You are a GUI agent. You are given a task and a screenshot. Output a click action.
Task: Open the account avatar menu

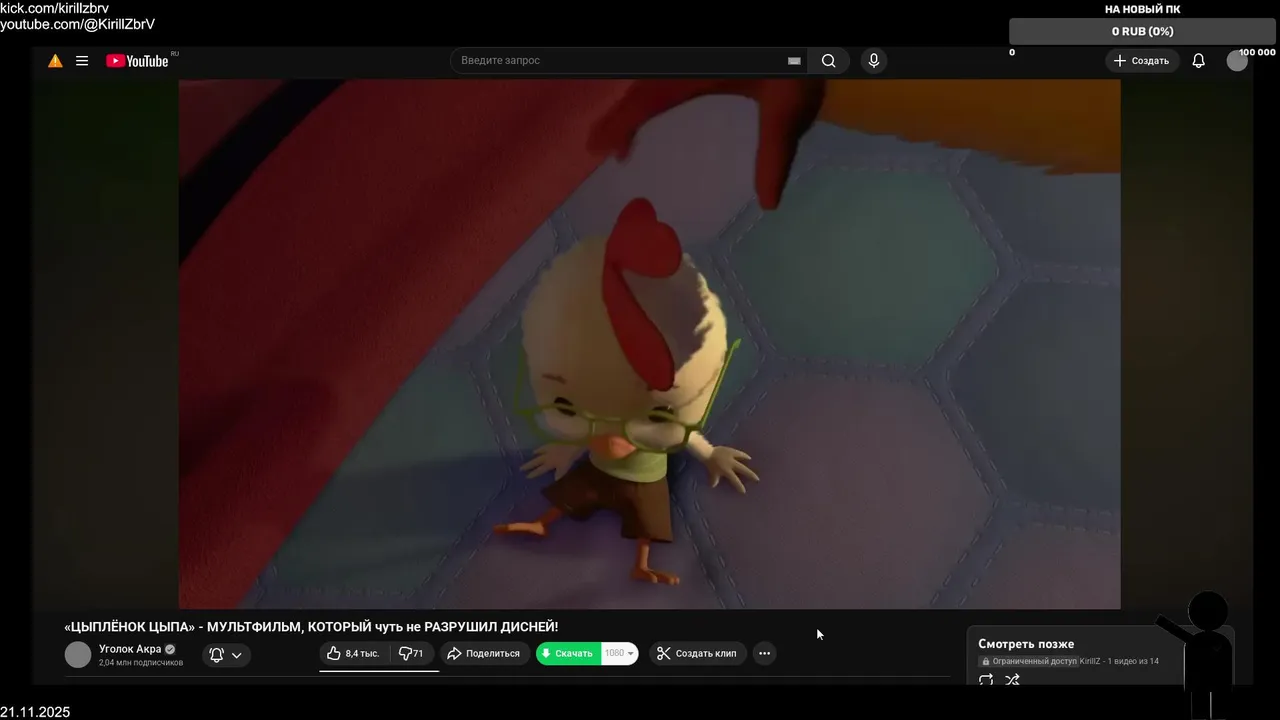1237,61
